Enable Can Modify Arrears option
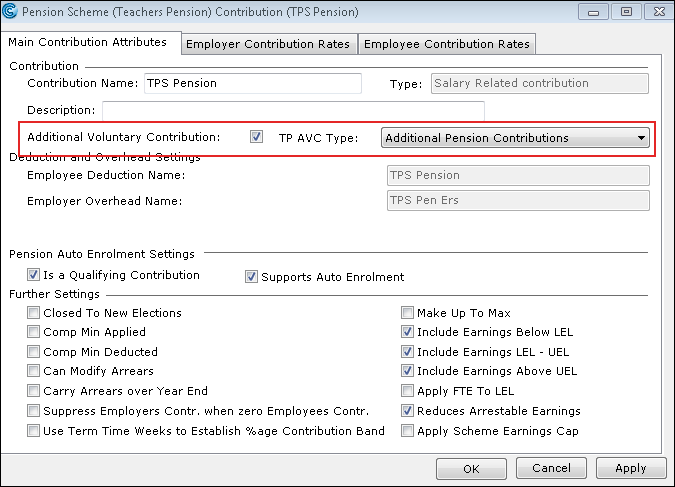The image size is (675, 487). pyautogui.click(x=33, y=371)
